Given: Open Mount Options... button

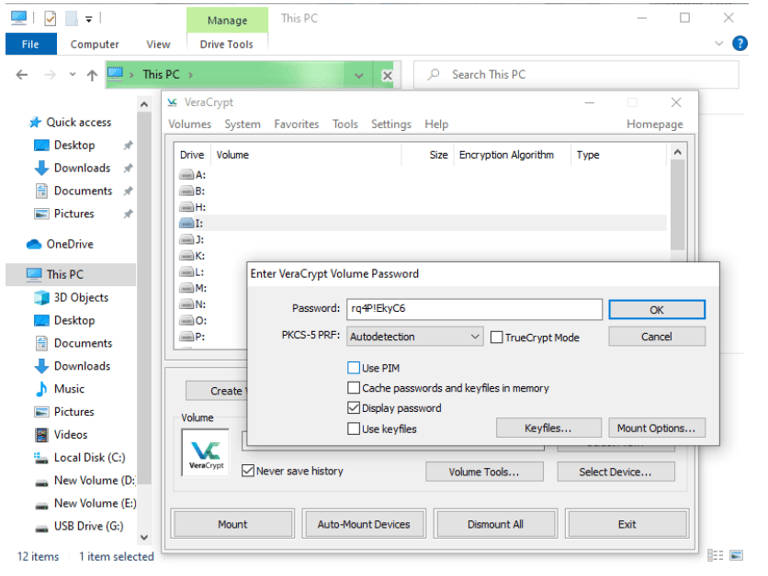Looking at the screenshot, I should (657, 428).
